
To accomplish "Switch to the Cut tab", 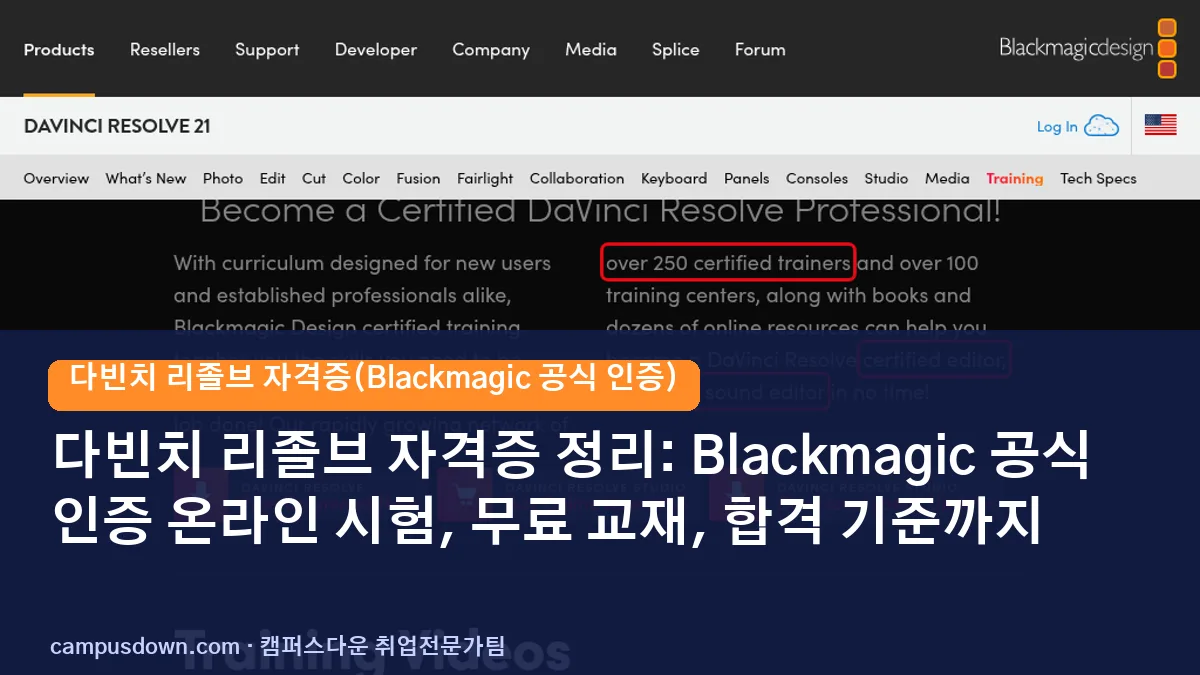I will (x=314, y=178).
